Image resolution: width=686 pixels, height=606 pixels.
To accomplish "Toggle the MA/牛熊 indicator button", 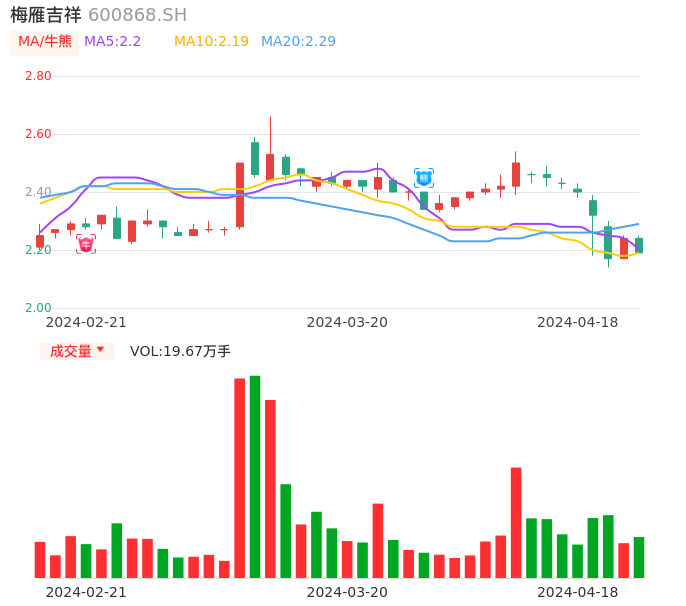I will [45, 42].
